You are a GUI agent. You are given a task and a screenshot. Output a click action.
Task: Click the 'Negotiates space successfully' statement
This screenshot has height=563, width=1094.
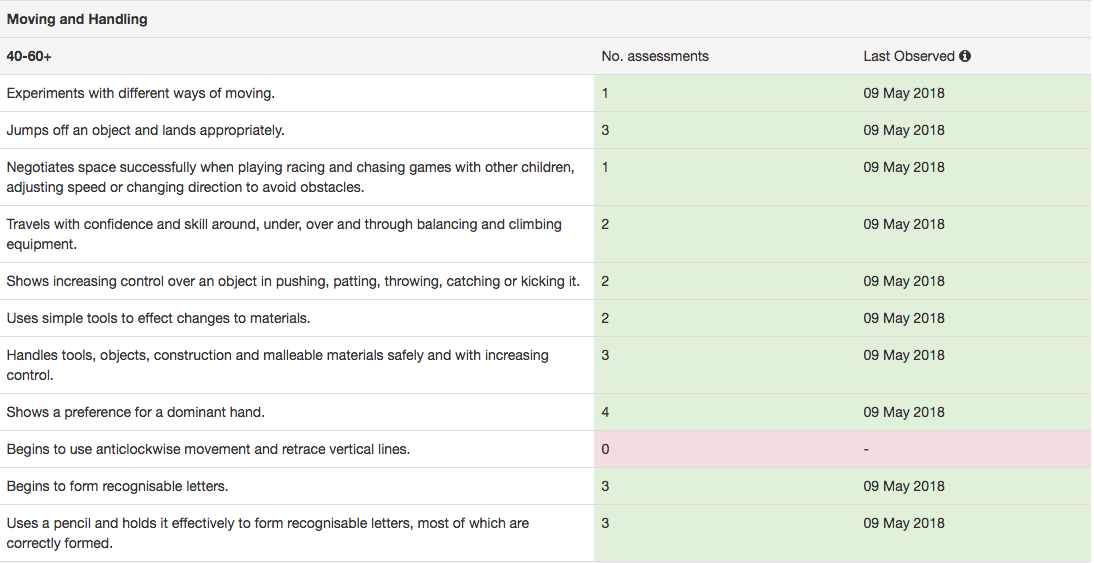click(x=290, y=177)
